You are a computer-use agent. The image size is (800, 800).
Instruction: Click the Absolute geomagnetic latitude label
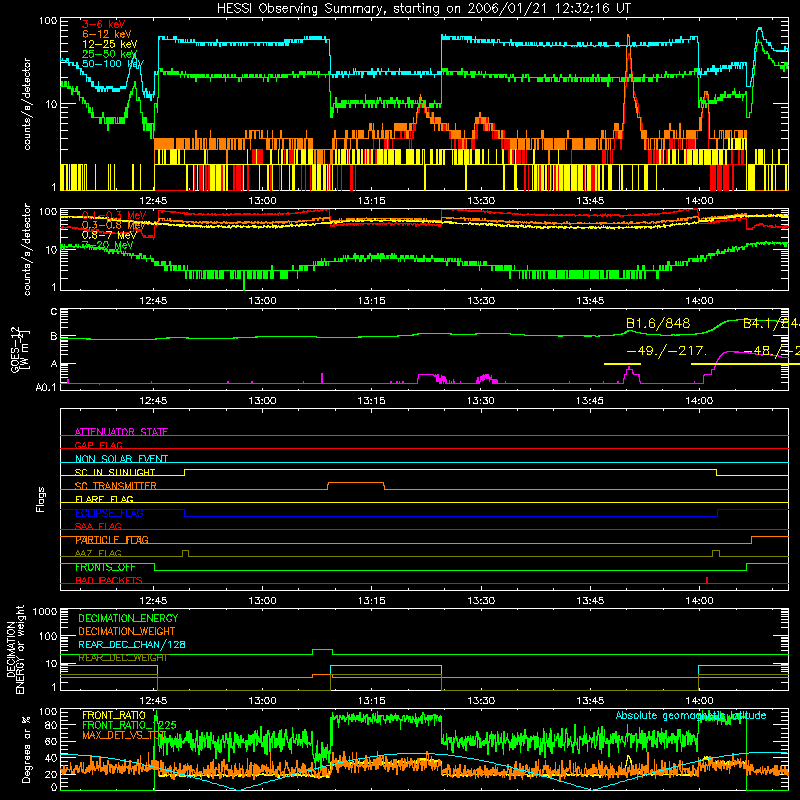691,715
